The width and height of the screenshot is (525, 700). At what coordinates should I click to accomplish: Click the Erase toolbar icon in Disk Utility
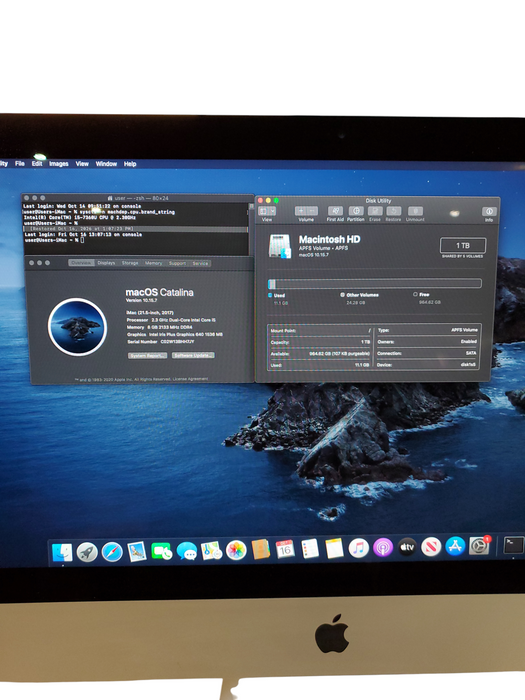[x=375, y=211]
